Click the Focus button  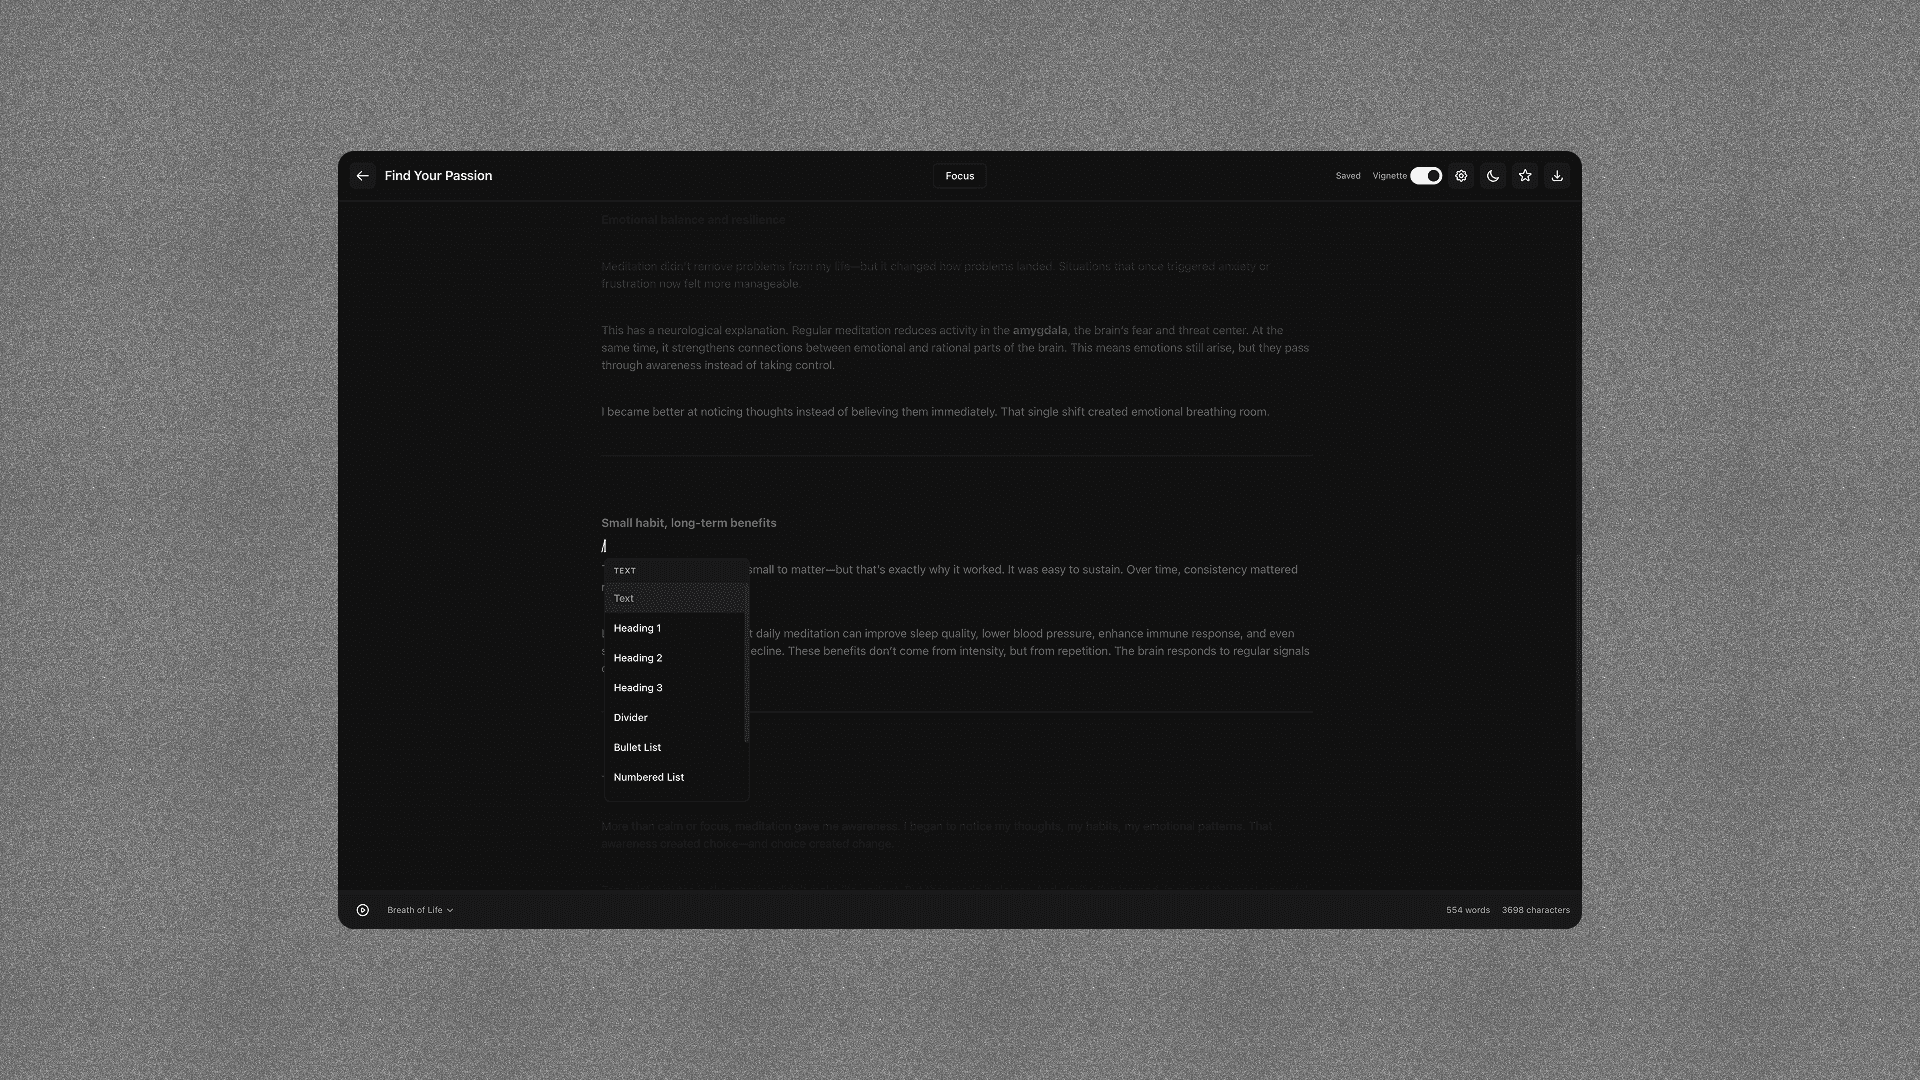pyautogui.click(x=960, y=176)
